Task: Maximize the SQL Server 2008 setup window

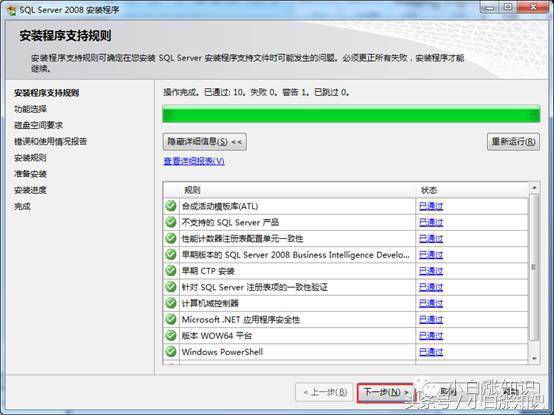Action: coord(507,7)
